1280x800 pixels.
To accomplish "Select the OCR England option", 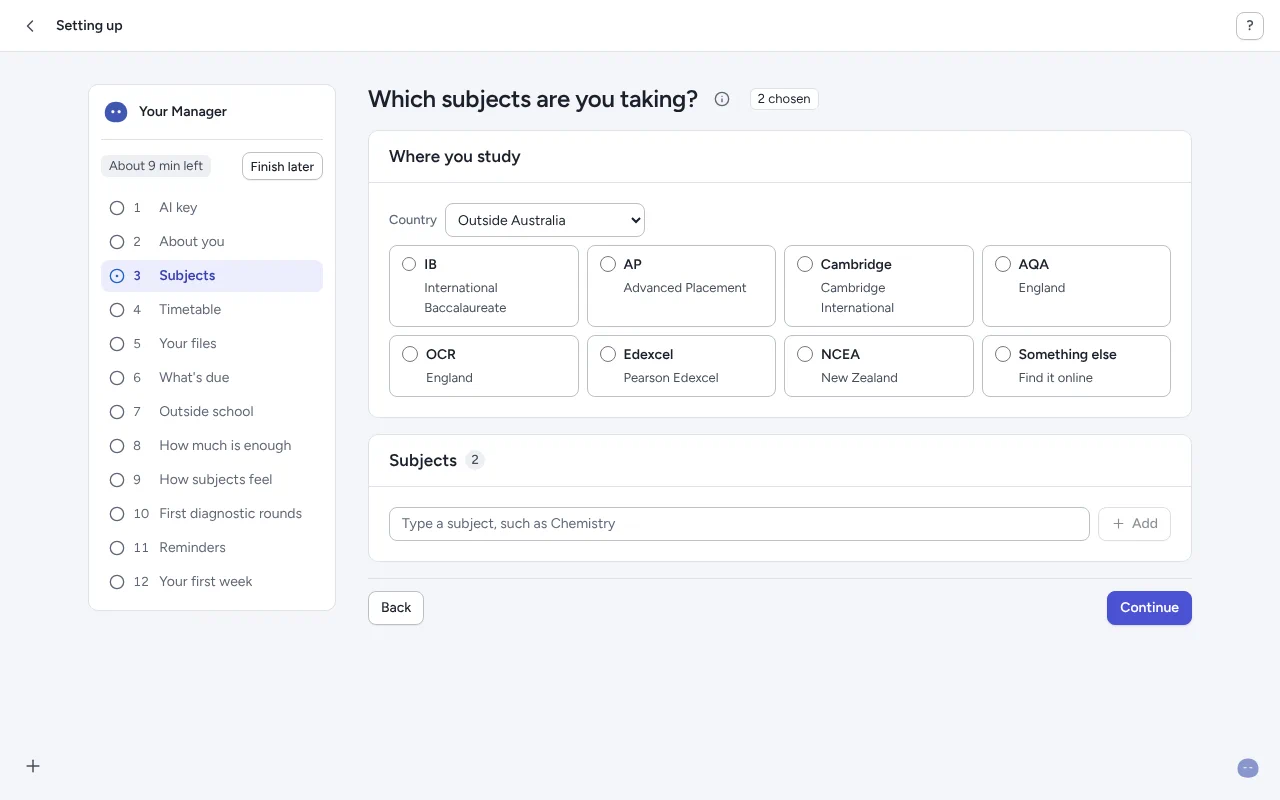I will tap(484, 366).
